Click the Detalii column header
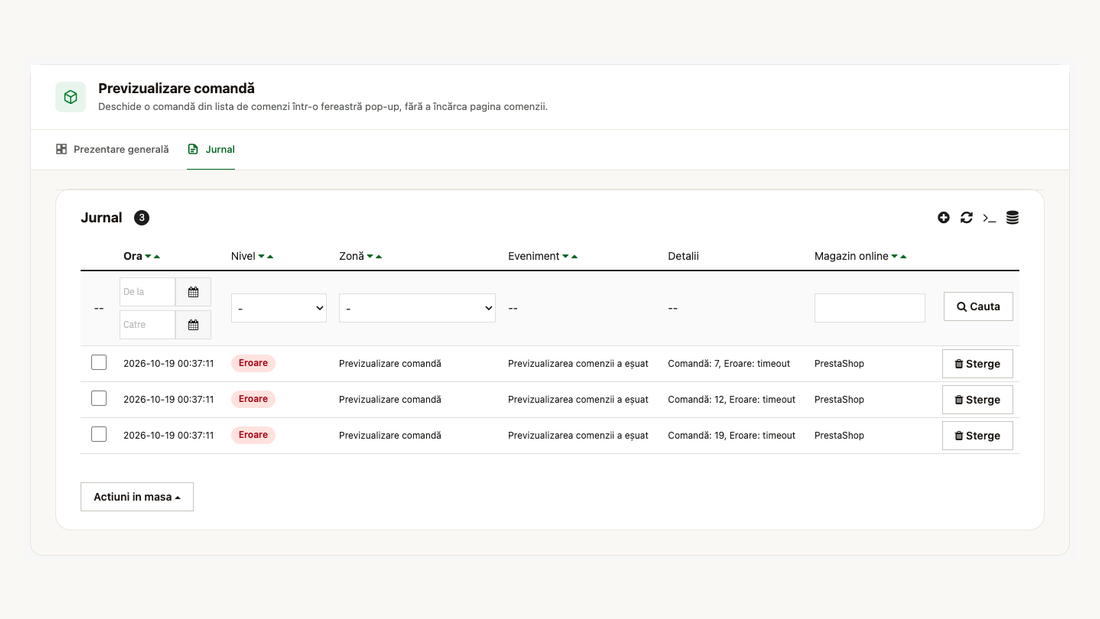Viewport: 1100px width, 619px height. click(683, 256)
